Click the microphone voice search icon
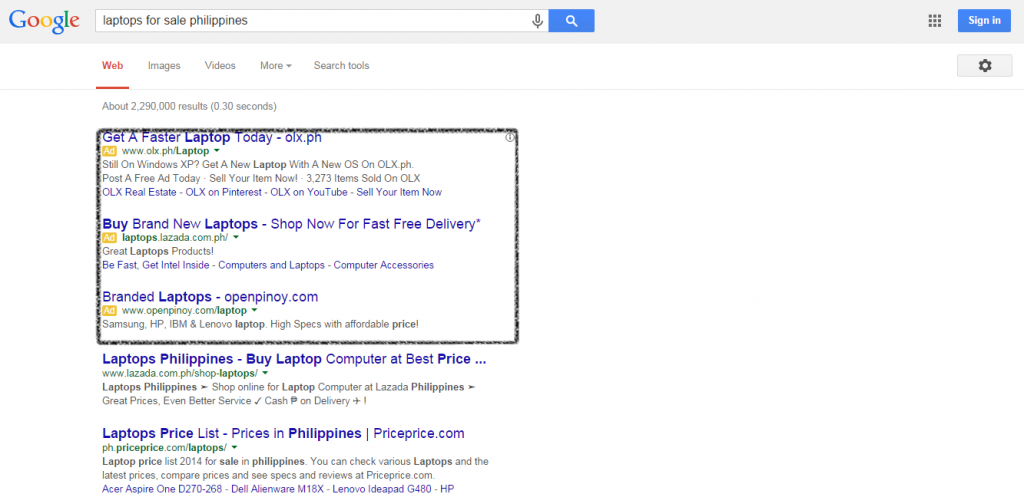The width and height of the screenshot is (1024, 494). pyautogui.click(x=537, y=21)
